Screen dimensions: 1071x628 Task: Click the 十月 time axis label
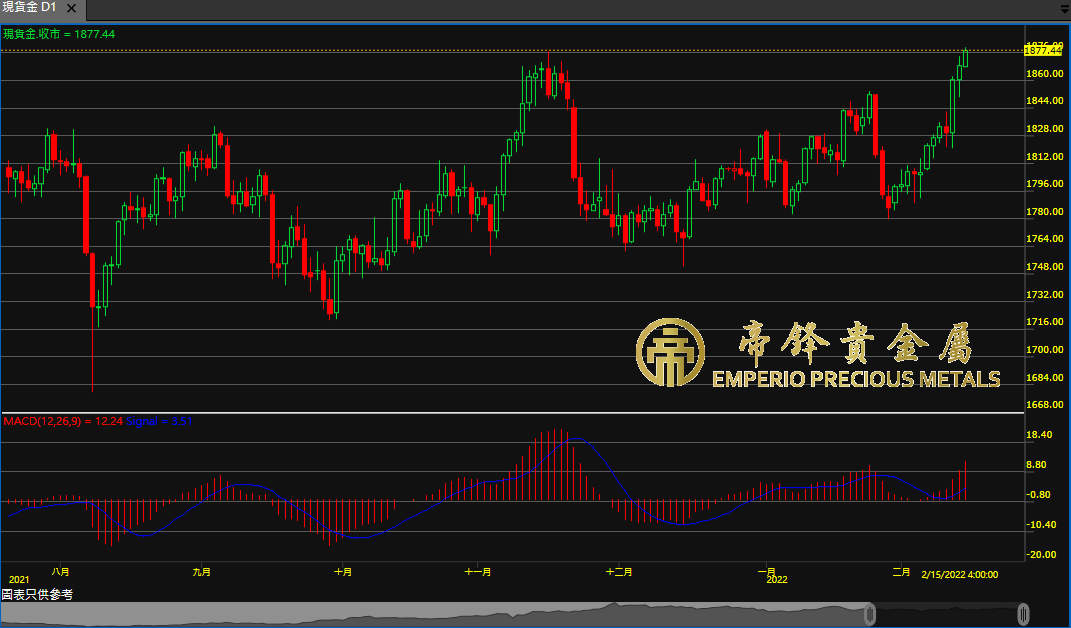[x=343, y=571]
